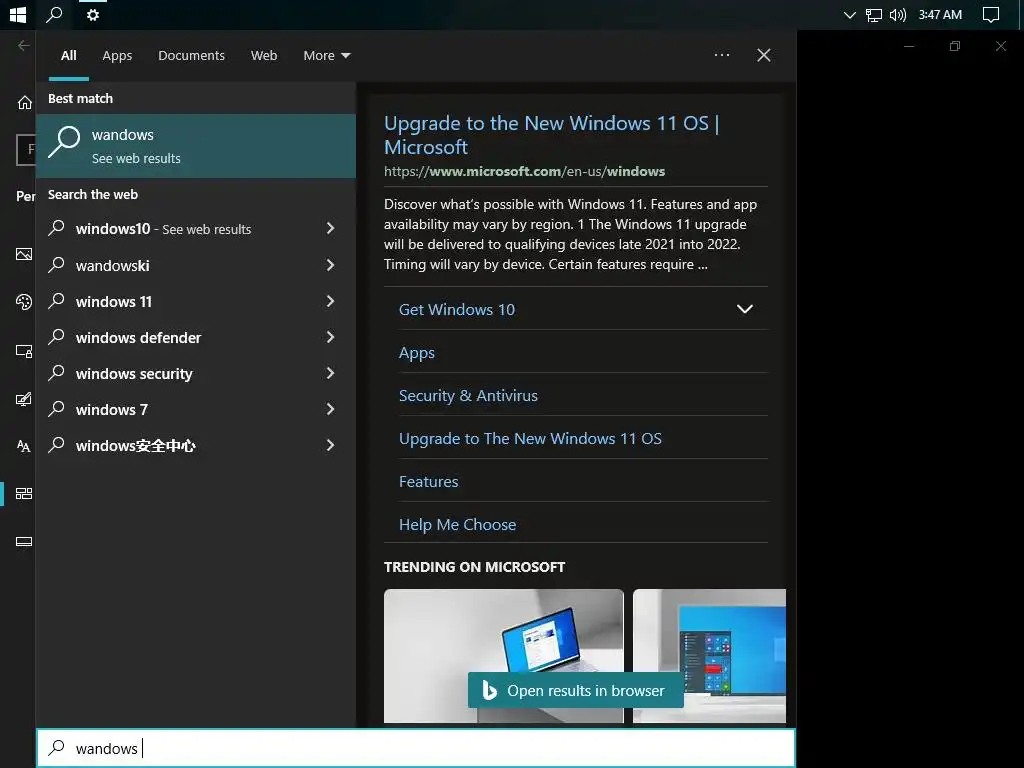
Task: Open Themes settings icon
Action: tap(24, 399)
